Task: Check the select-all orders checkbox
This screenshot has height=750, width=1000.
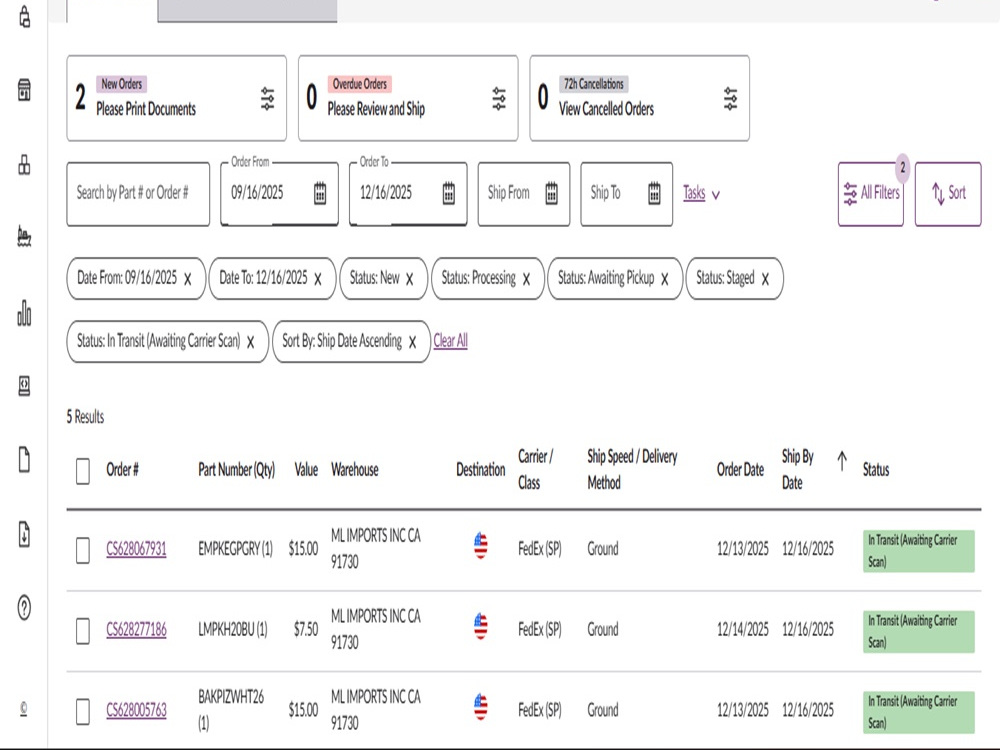Action: [x=83, y=471]
